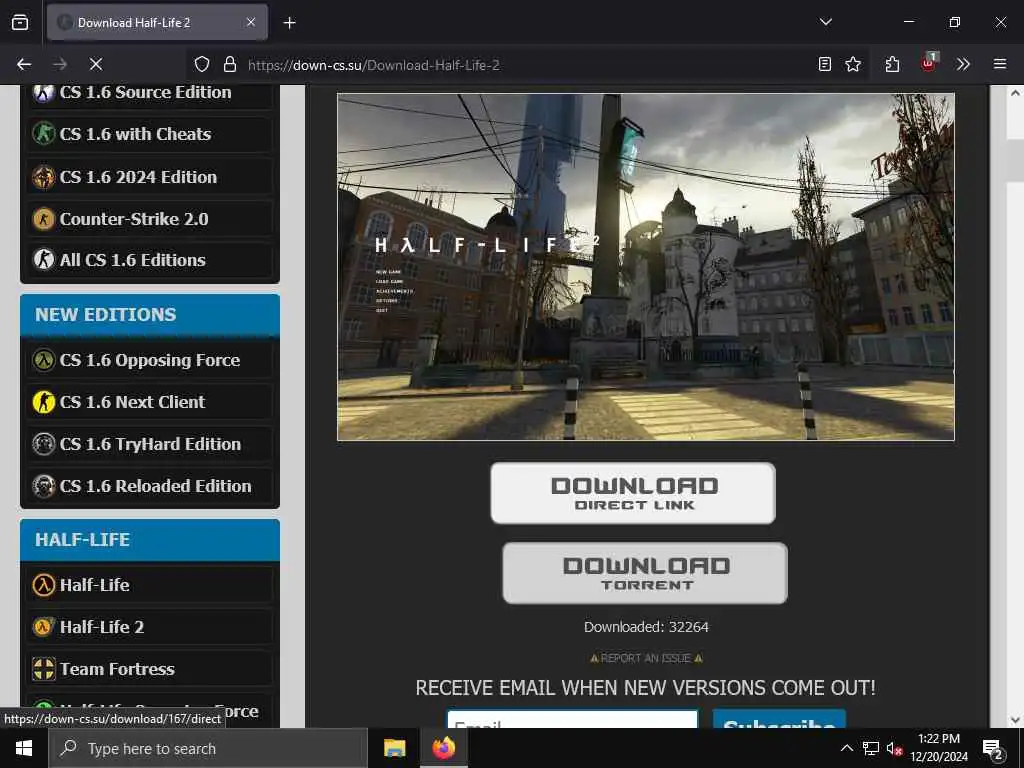Open the extensions puzzle piece menu

pos(892,64)
